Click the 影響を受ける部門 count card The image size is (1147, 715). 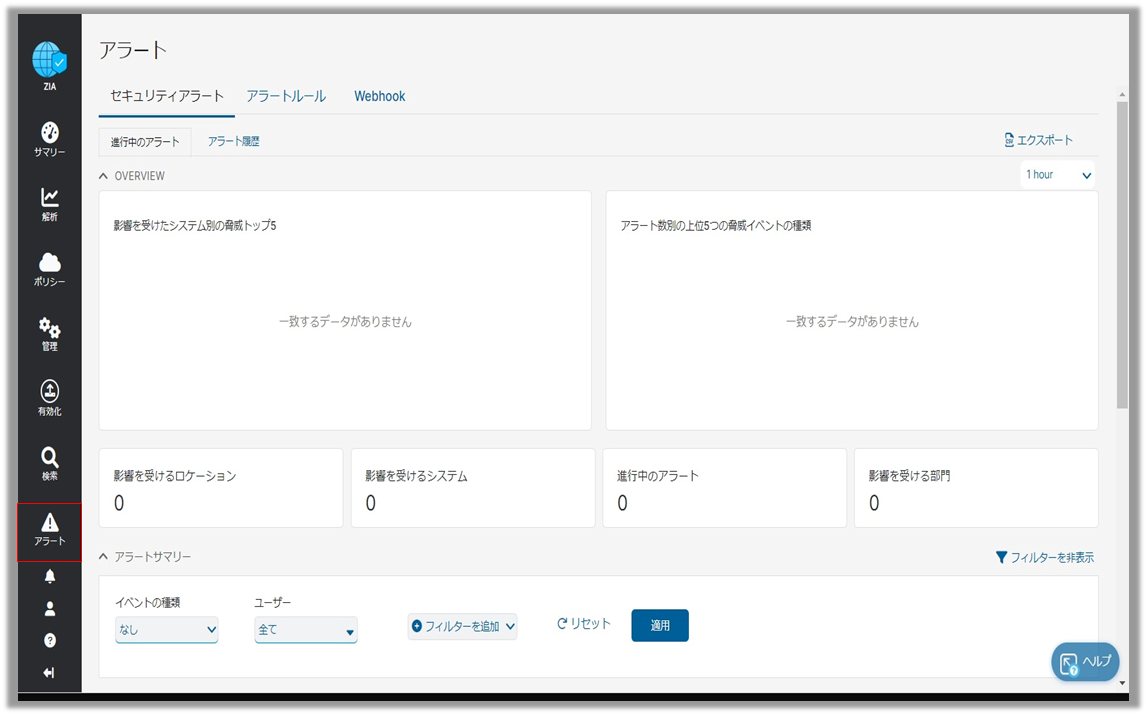pyautogui.click(x=977, y=488)
